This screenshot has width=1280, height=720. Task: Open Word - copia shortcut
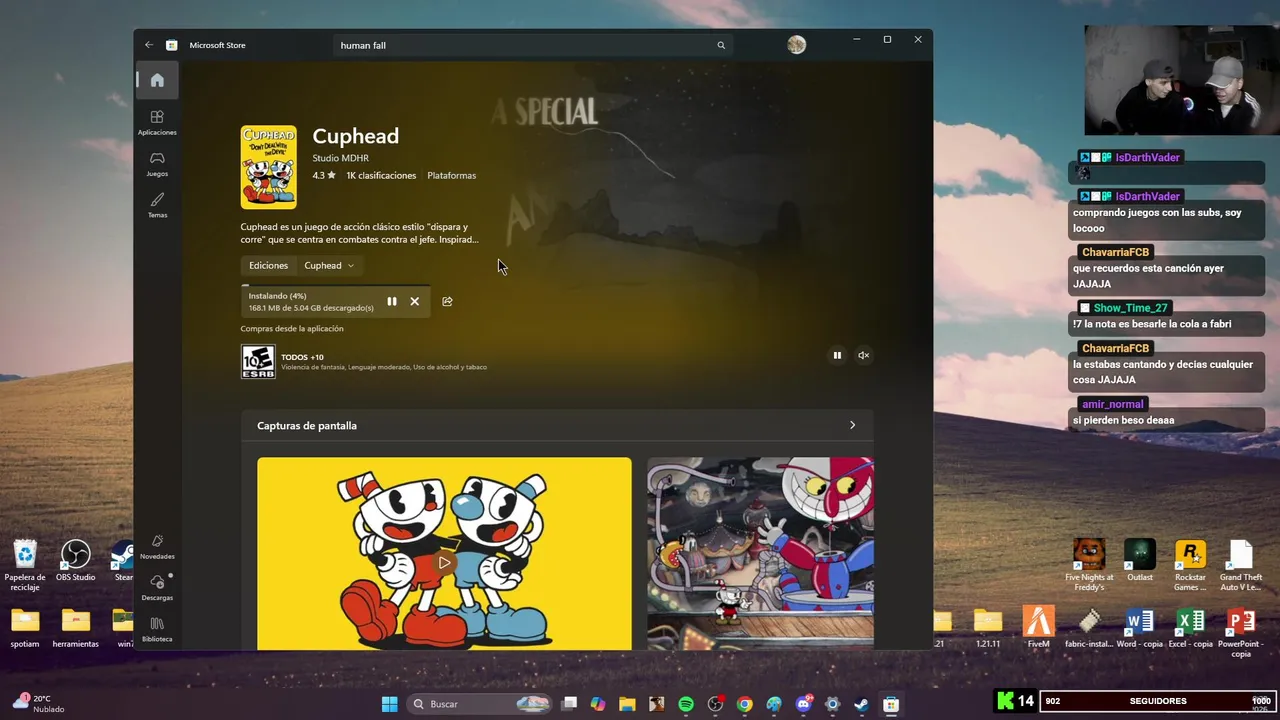click(x=1140, y=628)
